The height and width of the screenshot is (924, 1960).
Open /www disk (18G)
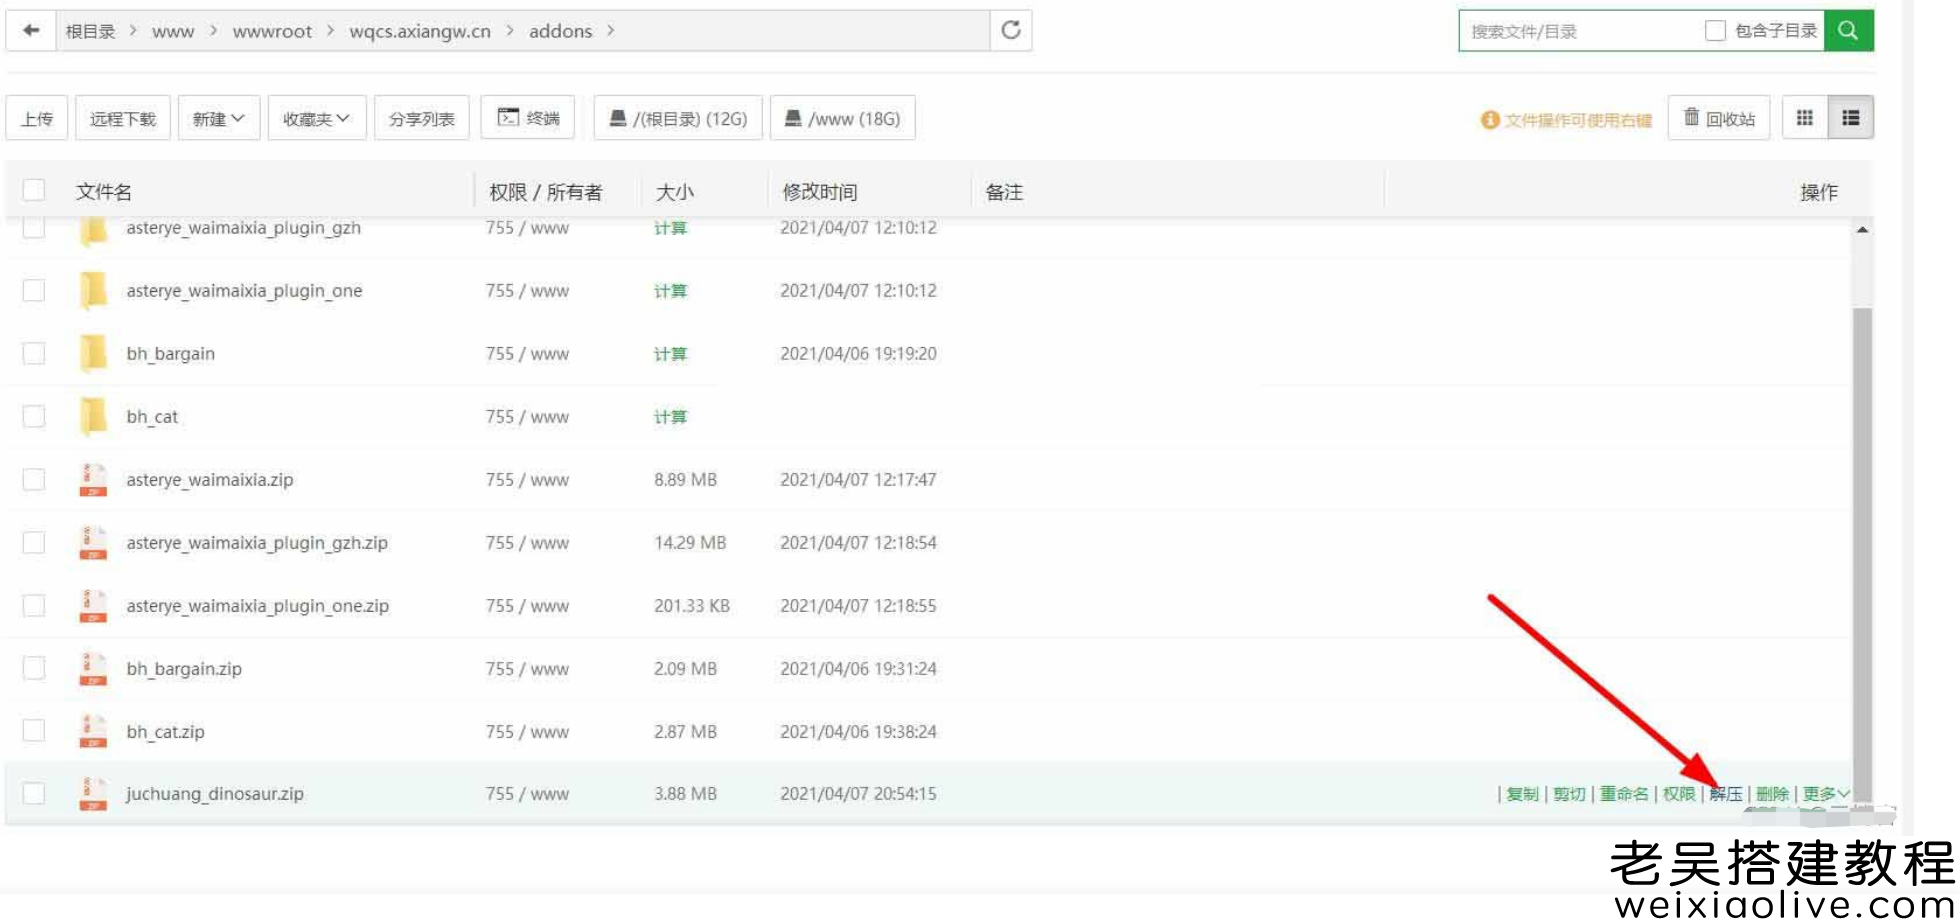tap(842, 118)
